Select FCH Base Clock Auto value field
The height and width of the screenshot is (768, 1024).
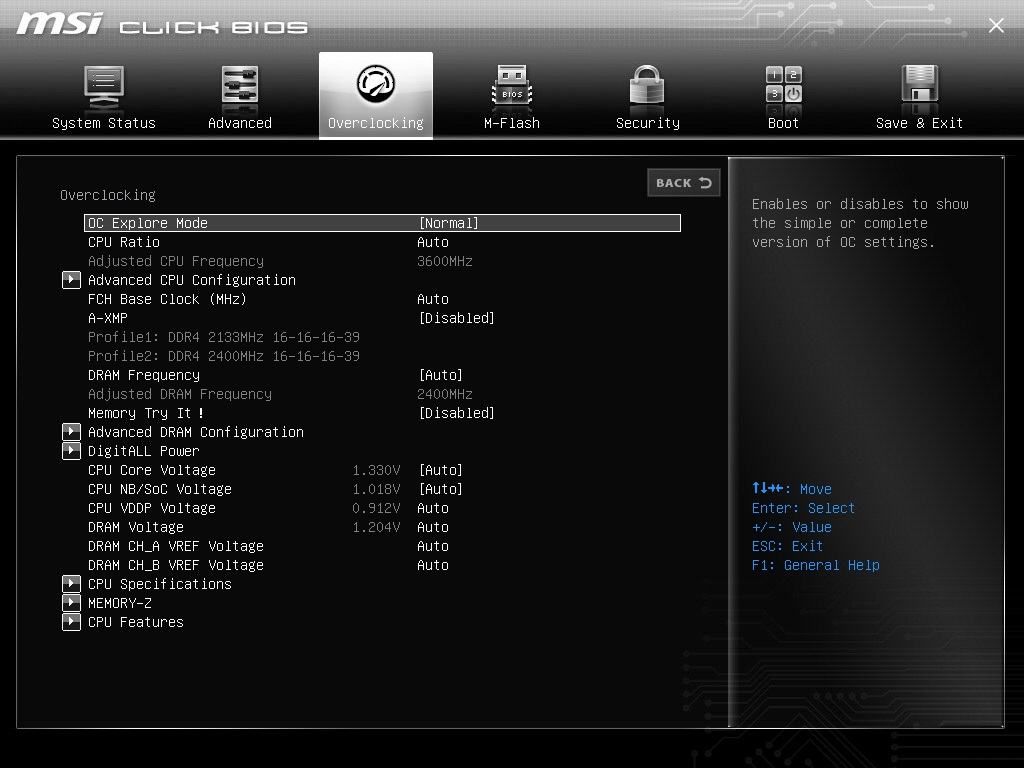(x=433, y=299)
